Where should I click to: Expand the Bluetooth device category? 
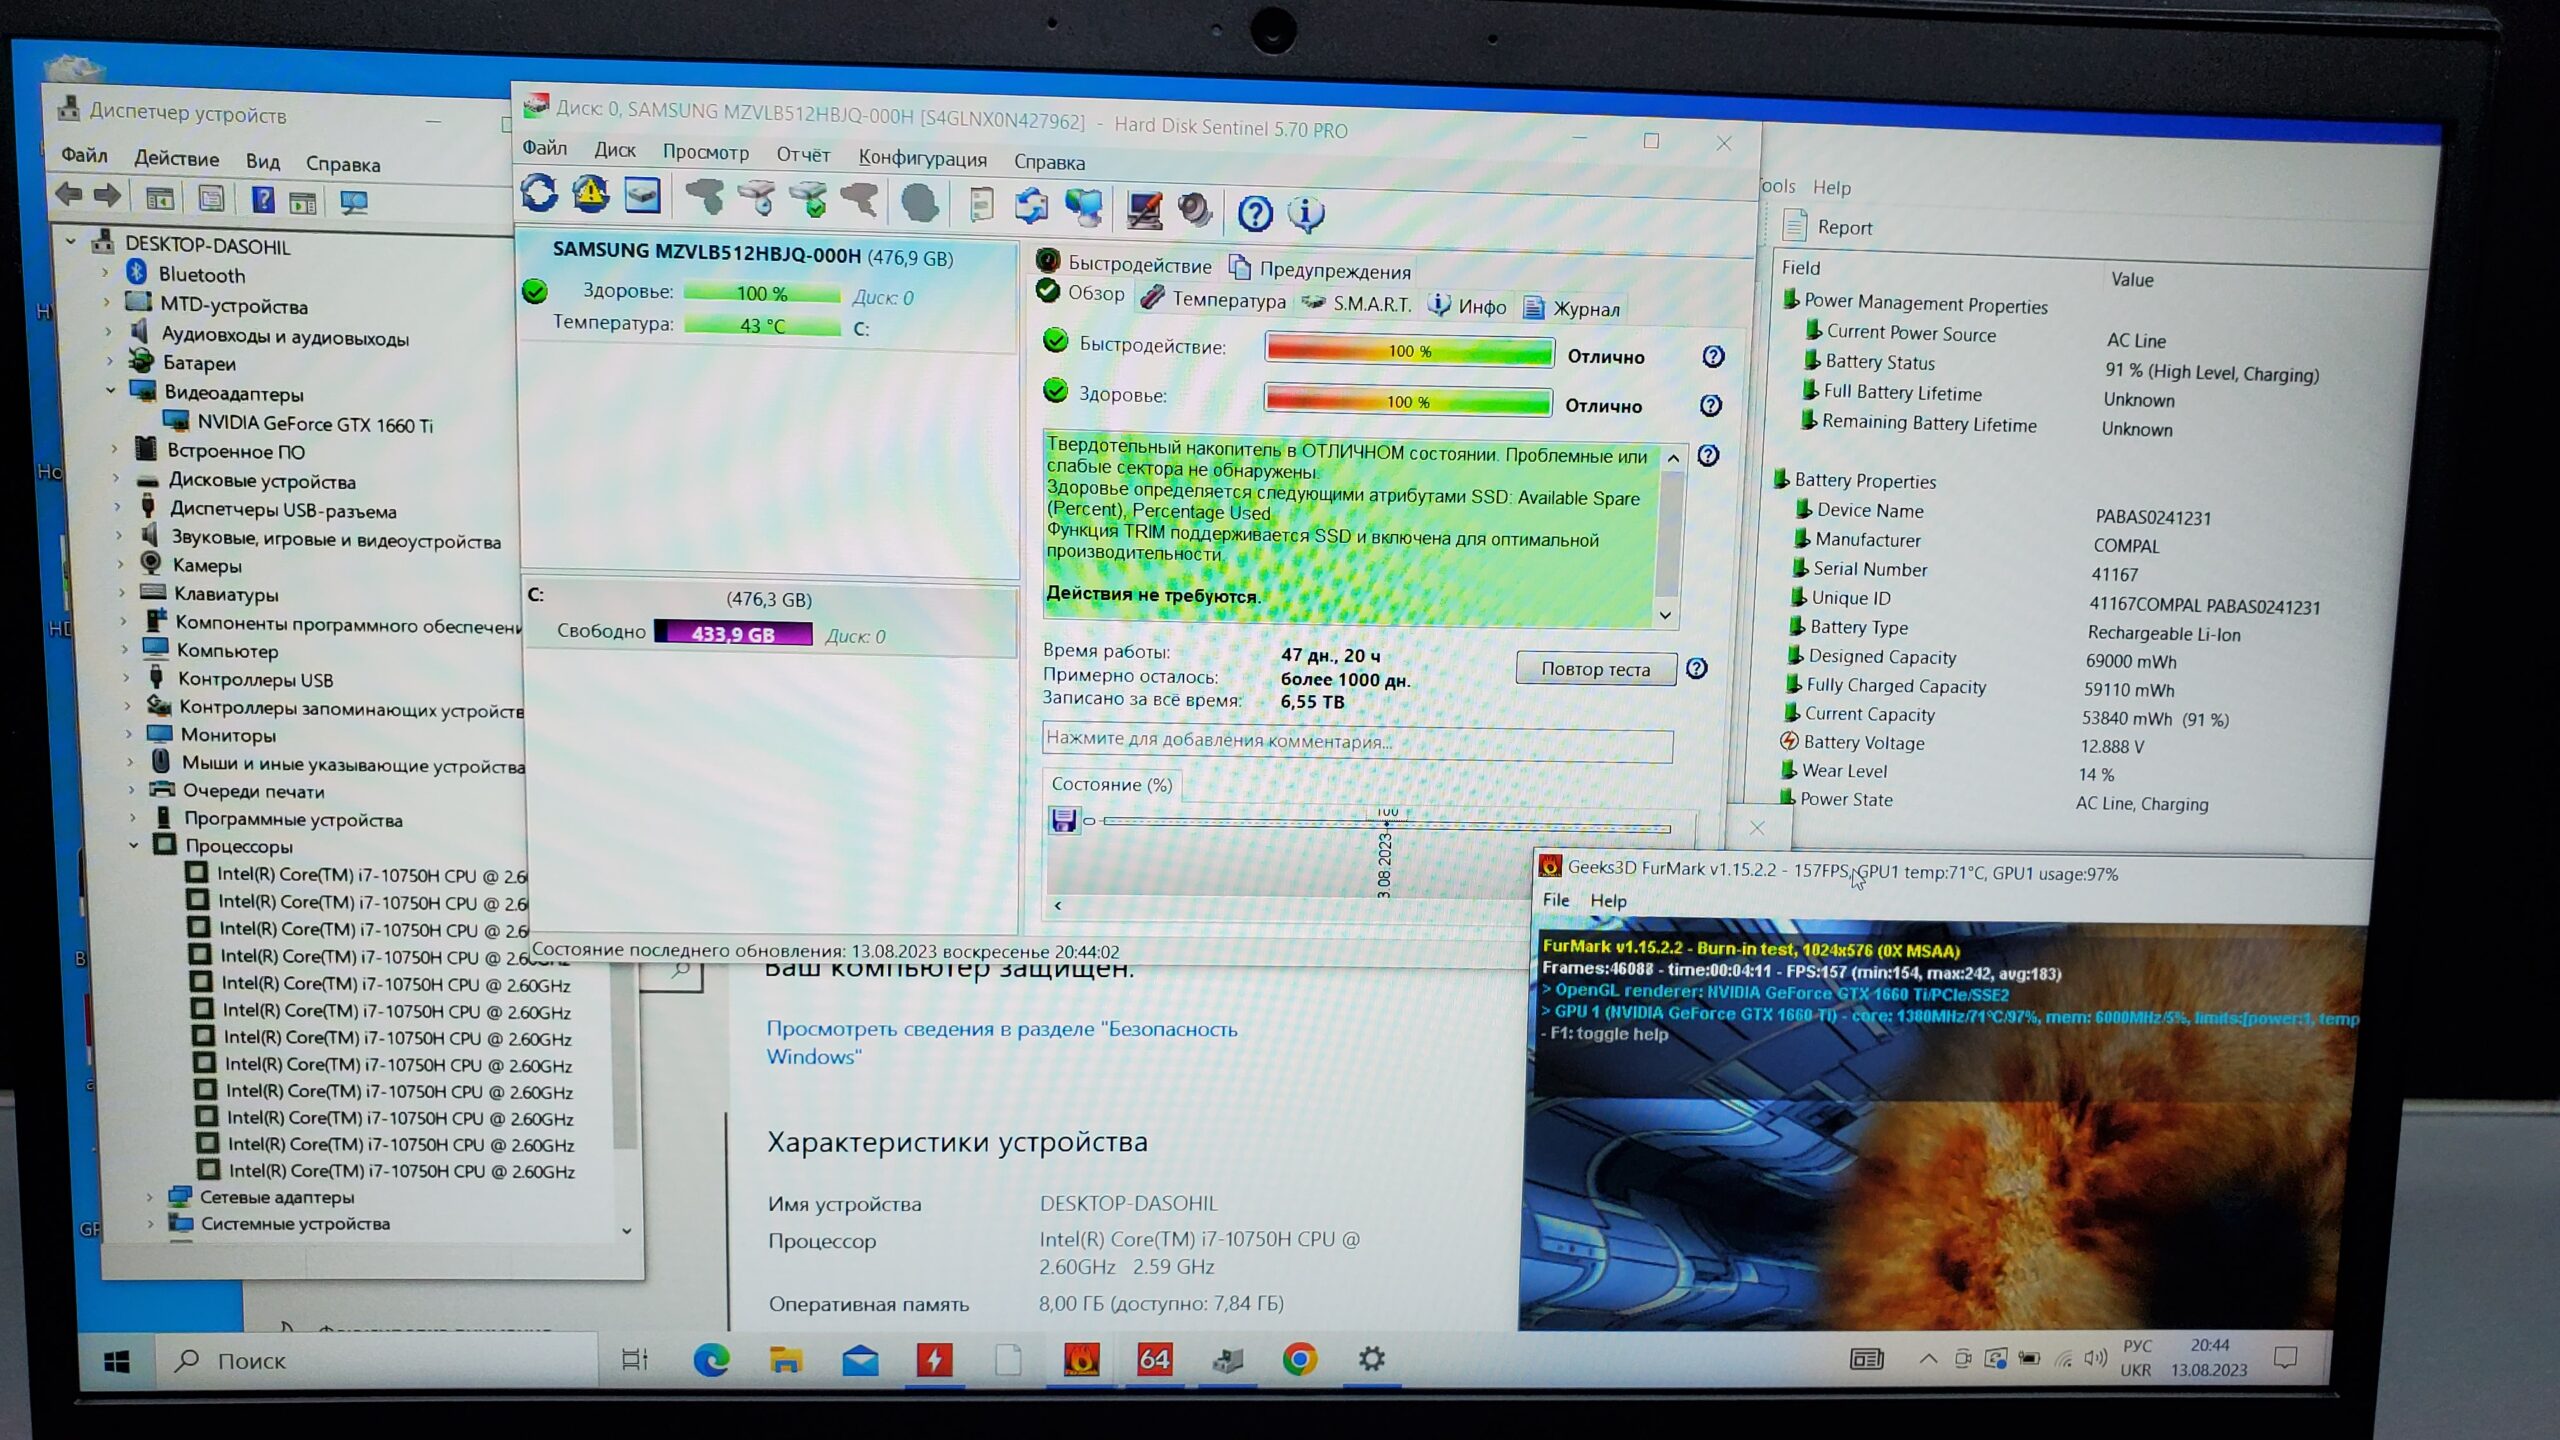click(x=105, y=272)
